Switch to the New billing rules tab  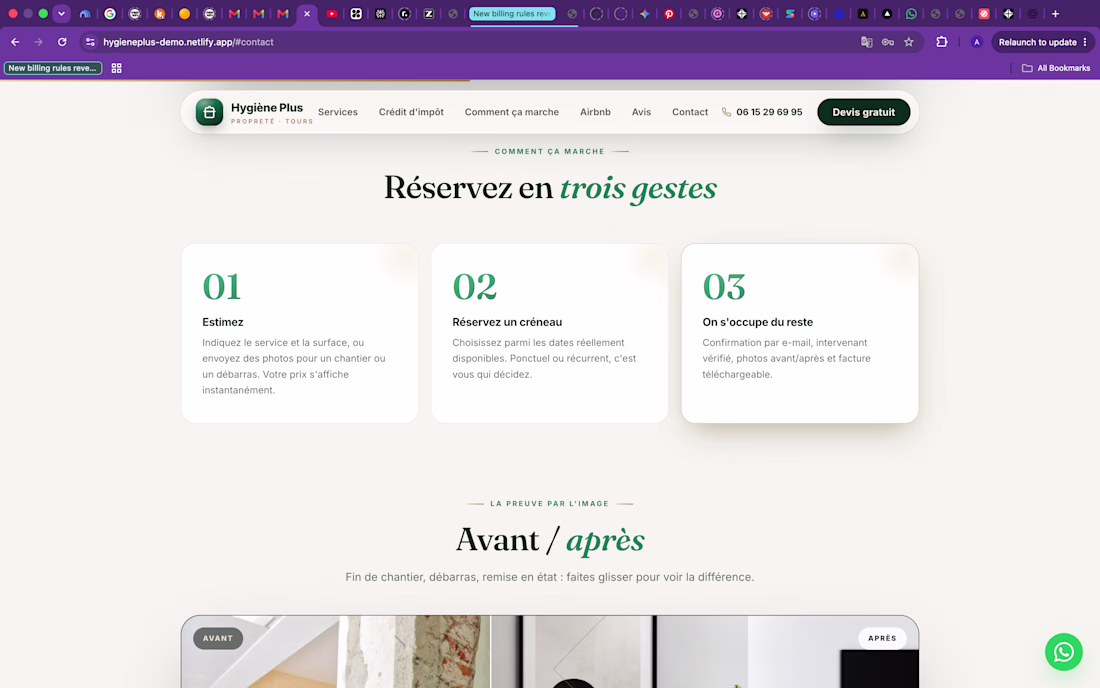coord(512,13)
